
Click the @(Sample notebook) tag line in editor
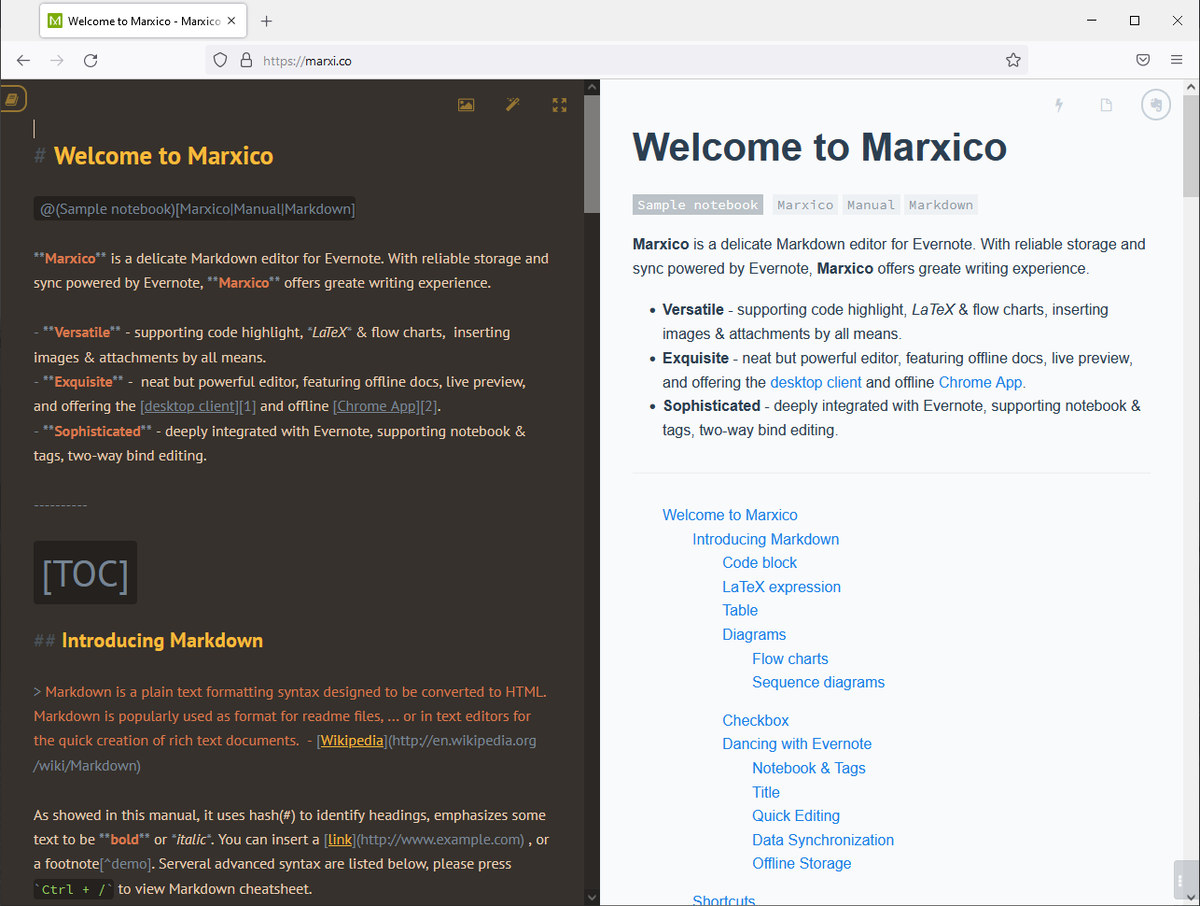195,209
